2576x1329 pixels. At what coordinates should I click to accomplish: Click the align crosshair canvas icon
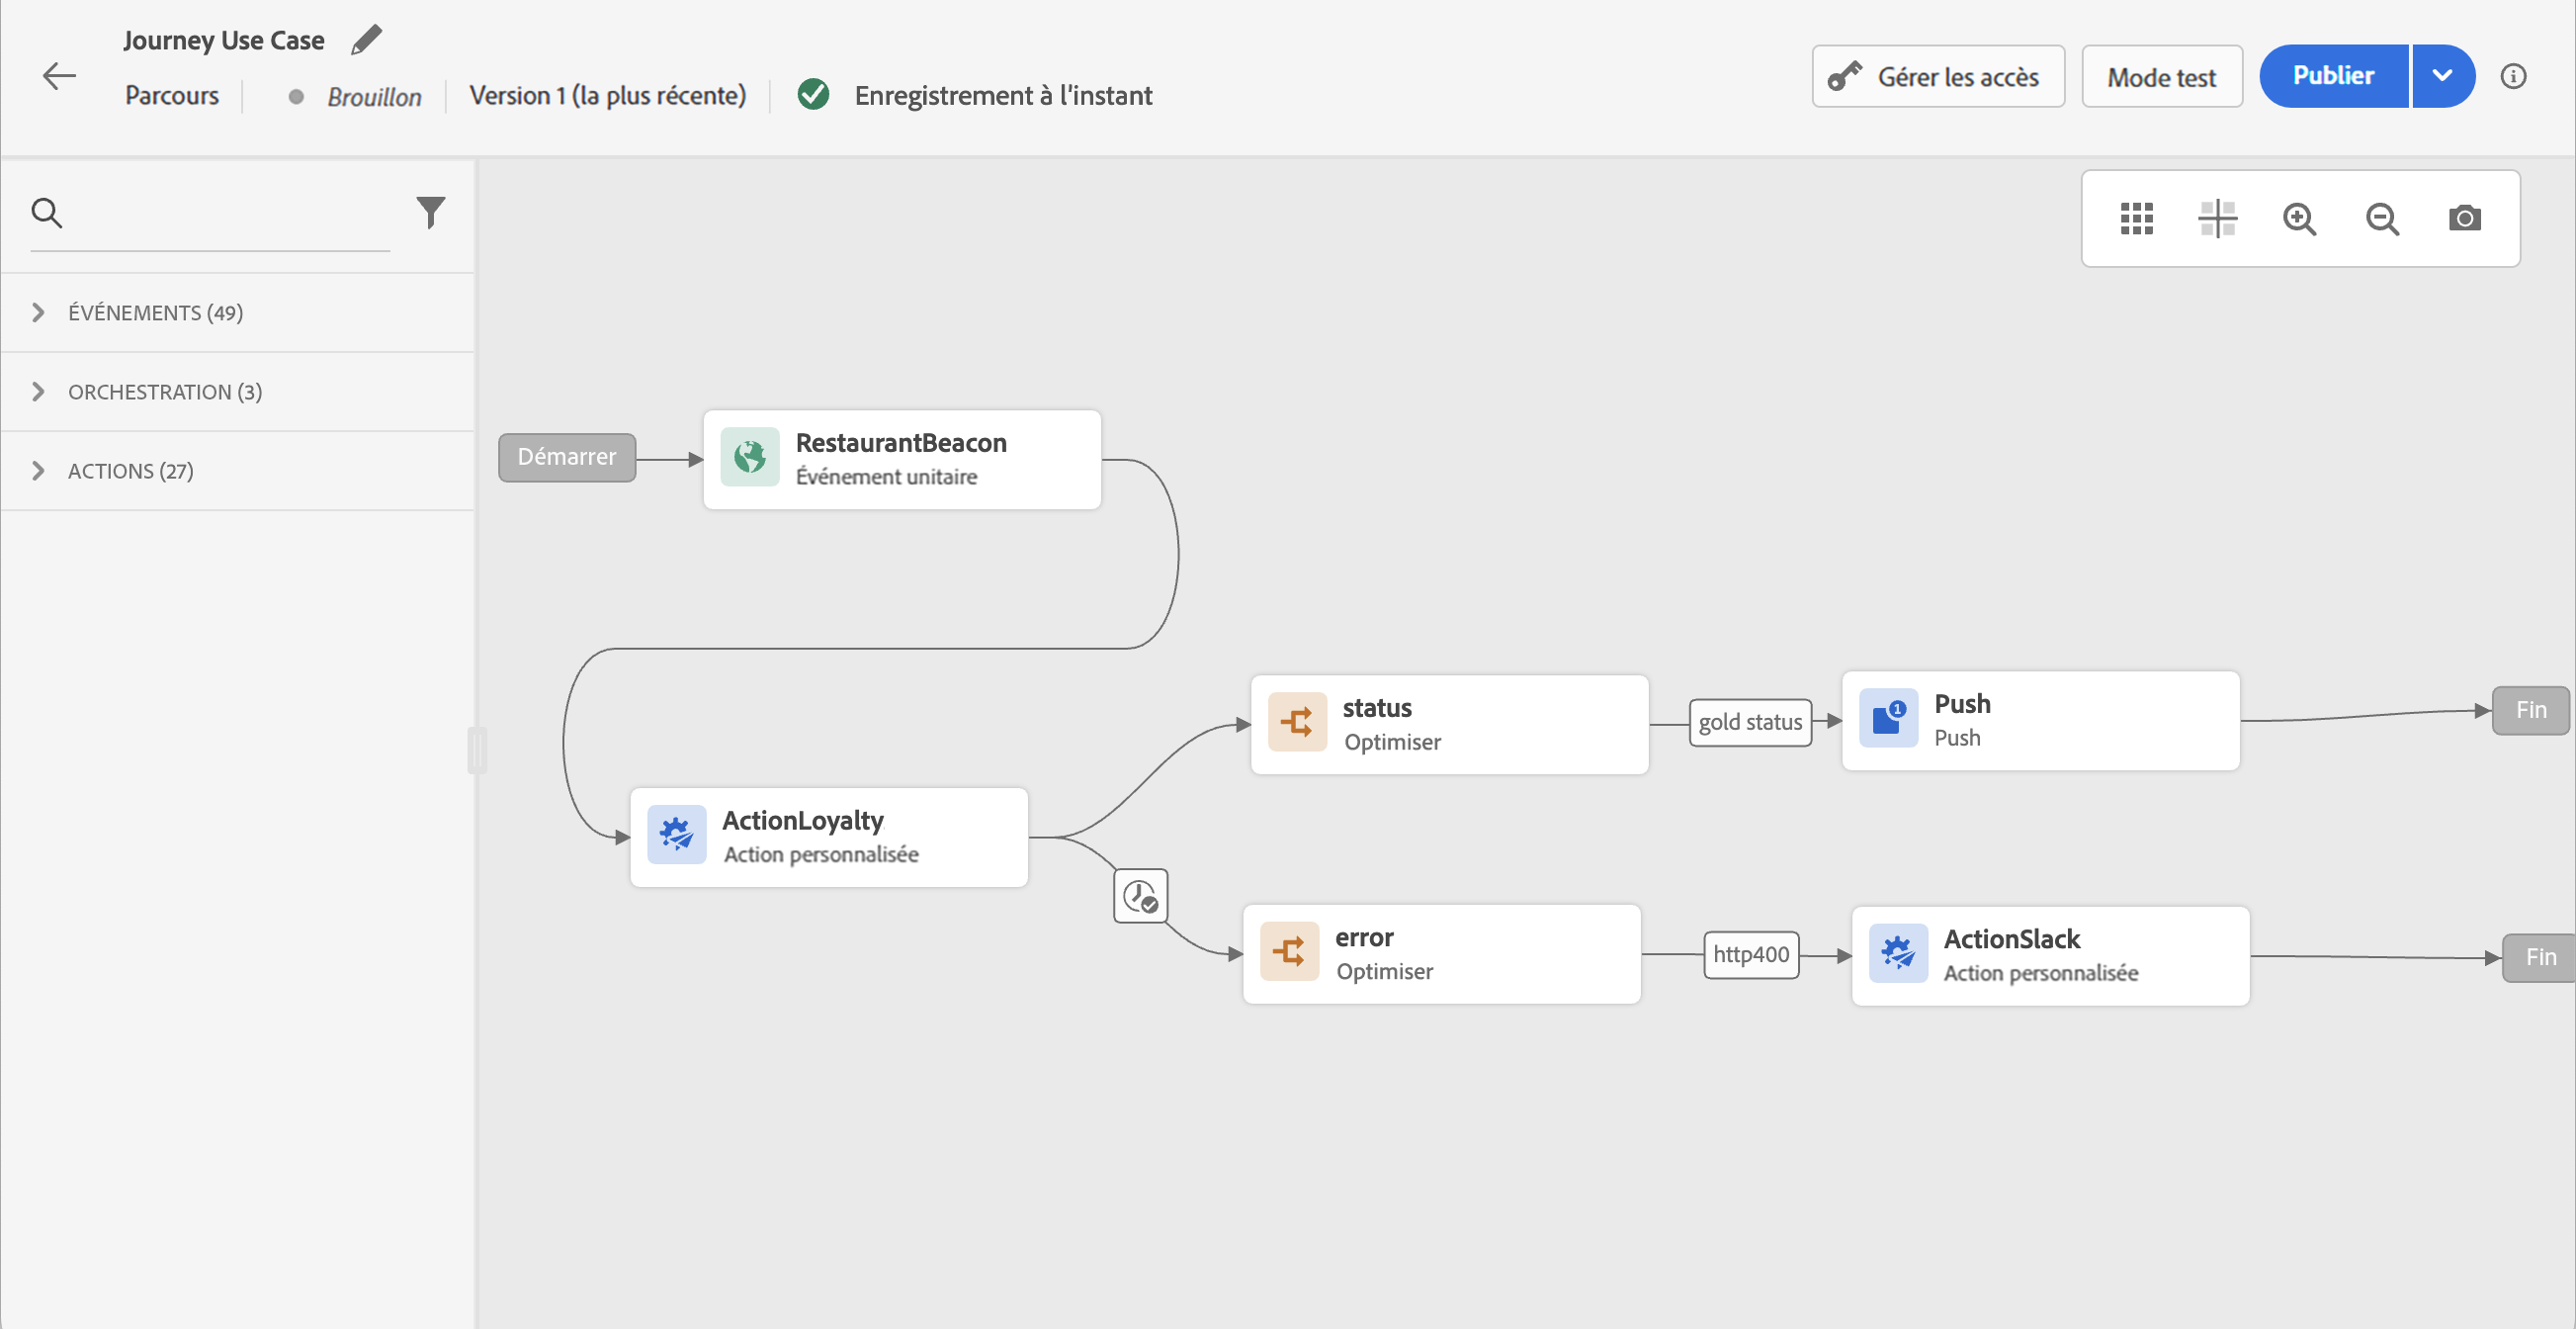pyautogui.click(x=2217, y=219)
